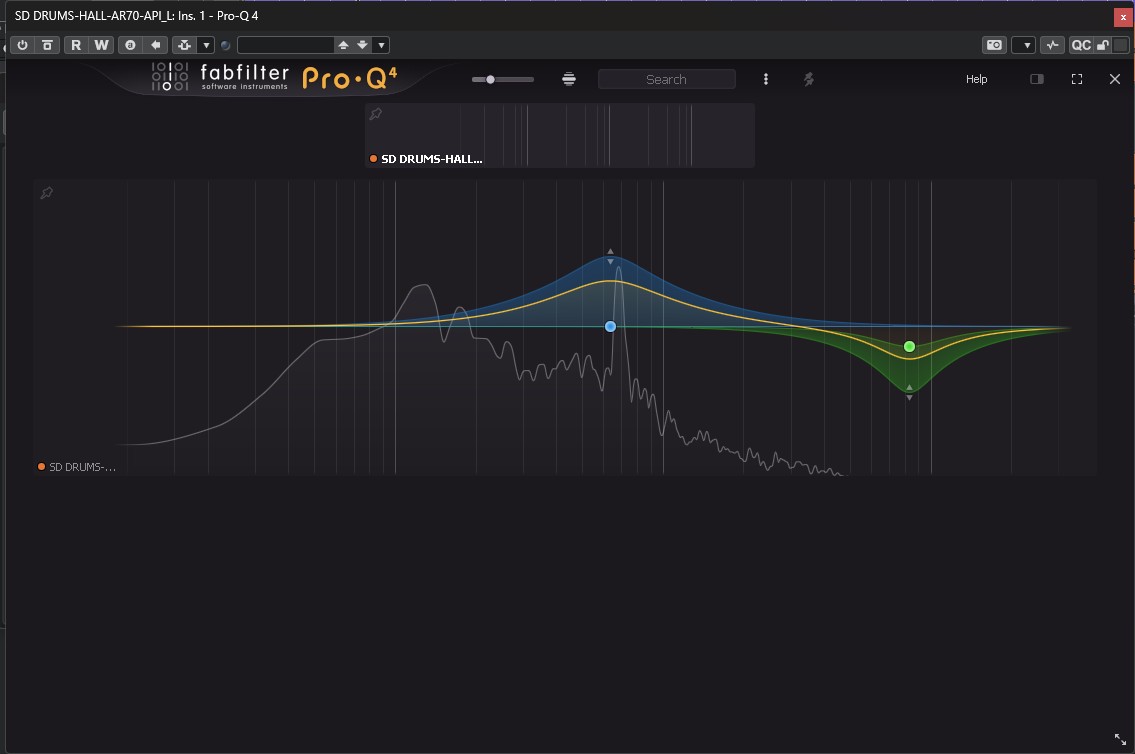
Task: Toggle the plugin bypass power button
Action: tap(22, 44)
